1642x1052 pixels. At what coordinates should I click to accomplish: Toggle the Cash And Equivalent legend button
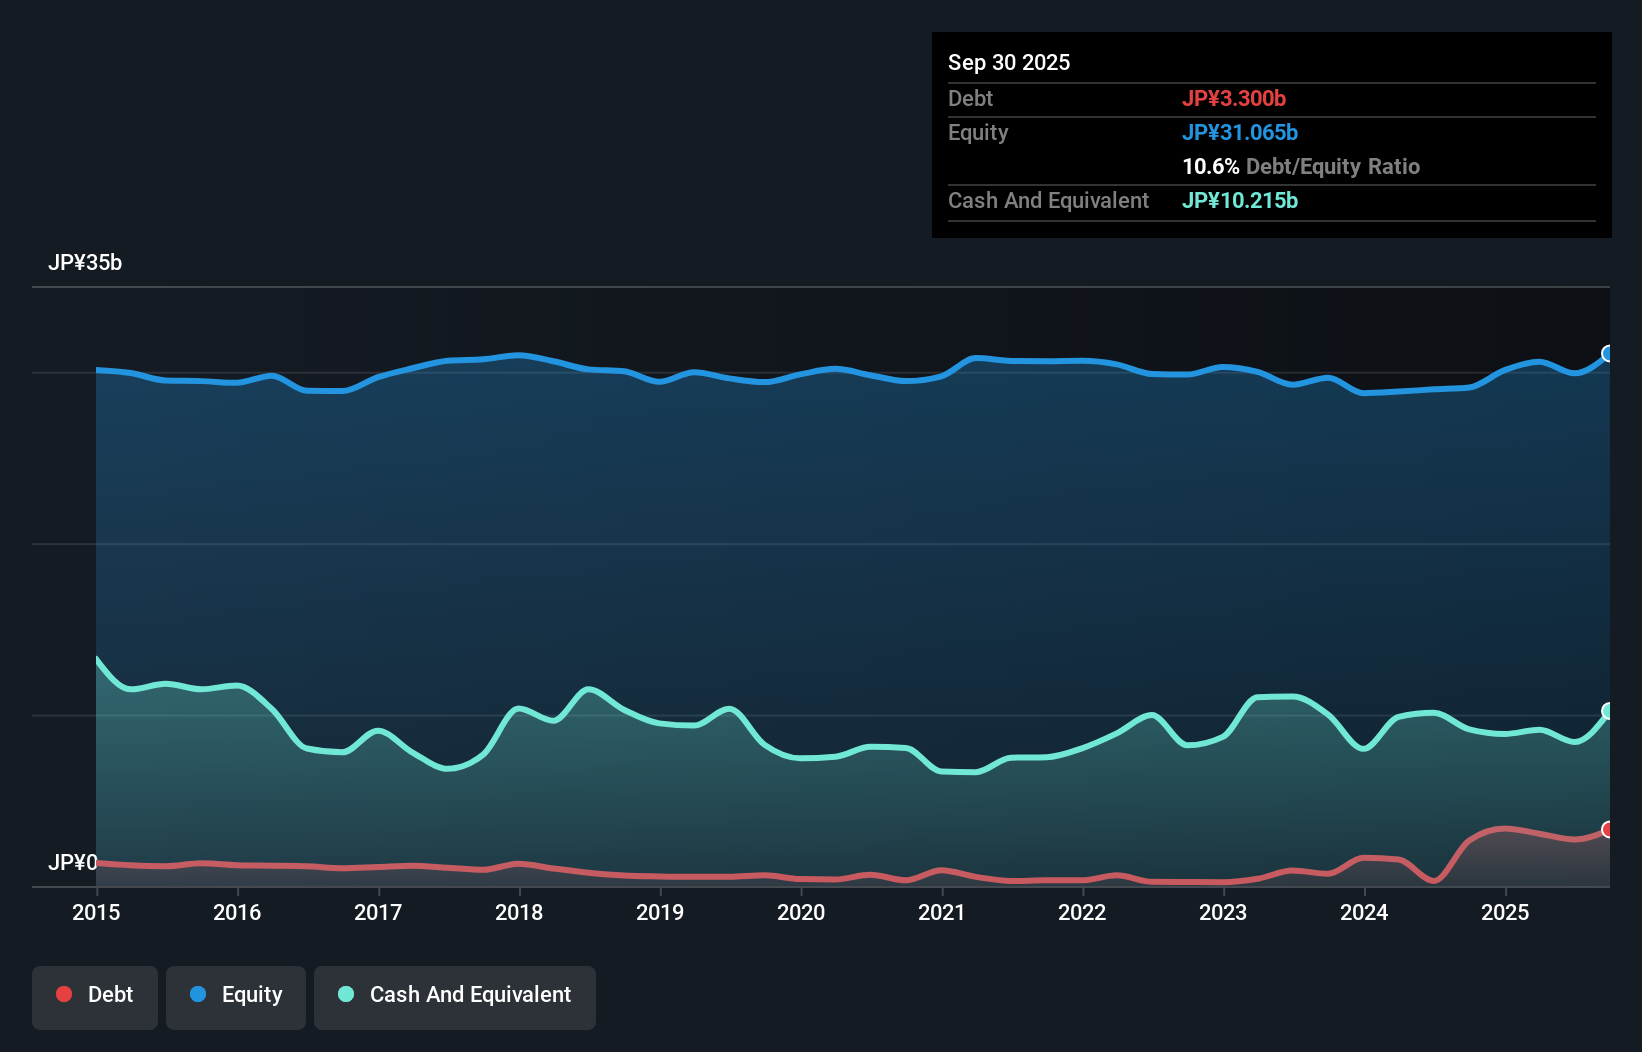click(x=455, y=997)
